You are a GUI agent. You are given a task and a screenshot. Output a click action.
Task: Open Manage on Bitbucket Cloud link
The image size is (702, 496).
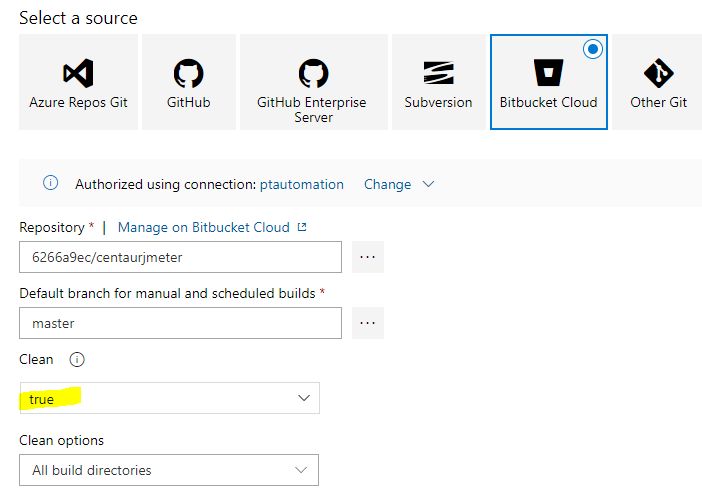point(203,227)
